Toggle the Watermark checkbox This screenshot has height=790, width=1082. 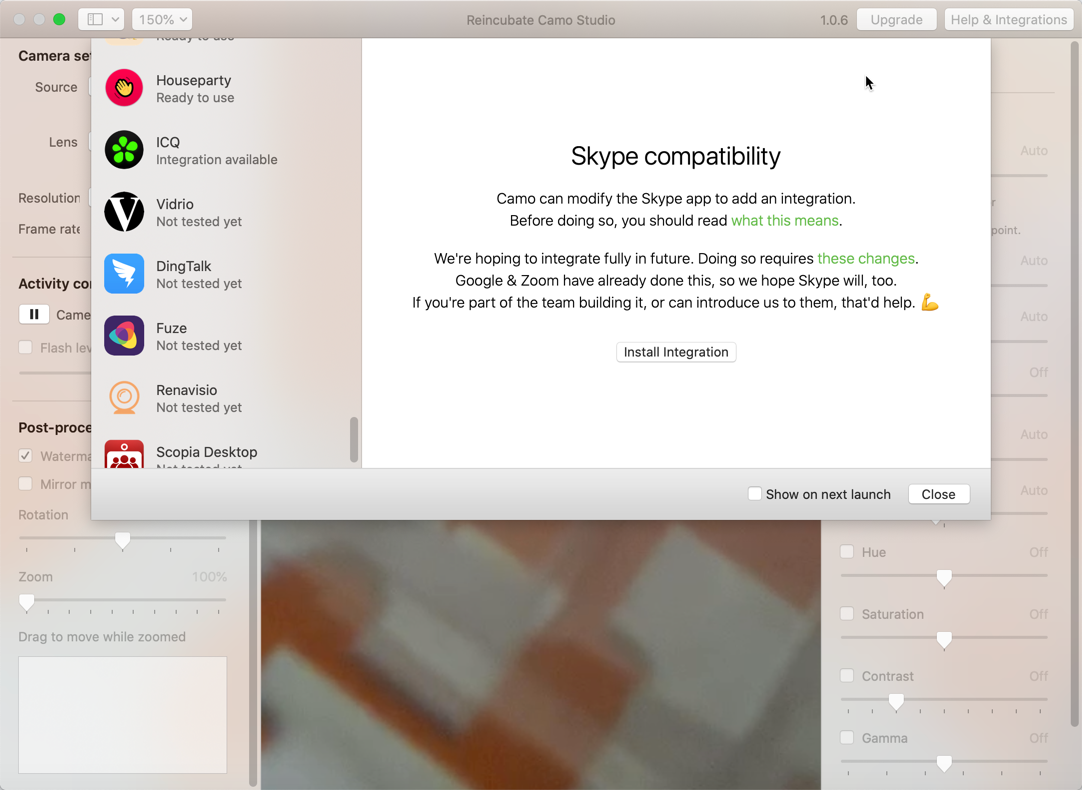tap(26, 455)
